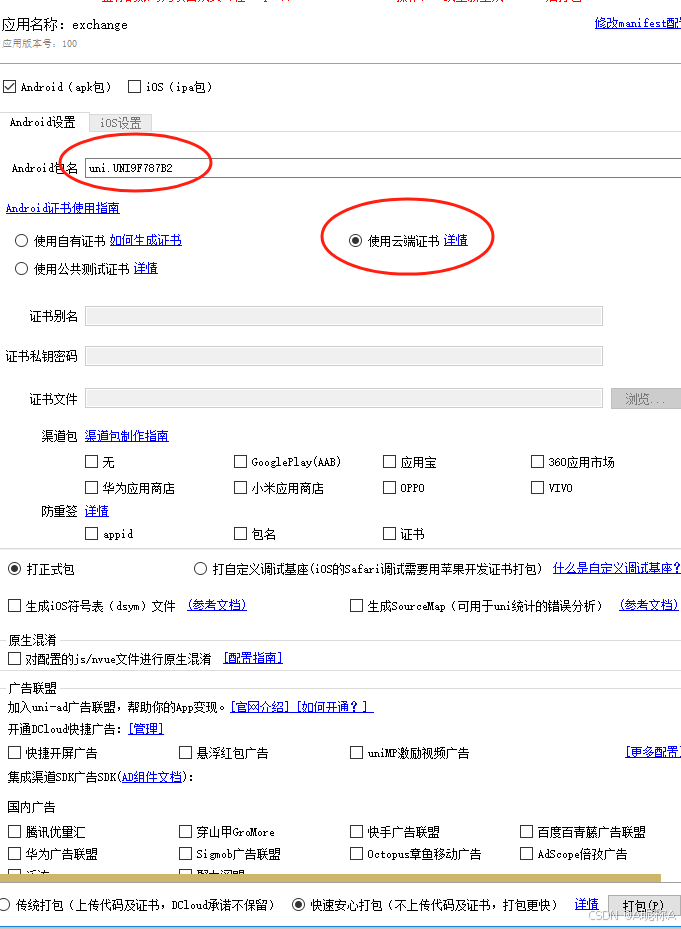The height and width of the screenshot is (929, 681).
Task: Enable the iOS (ipa包) checkbox
Action: [x=135, y=87]
